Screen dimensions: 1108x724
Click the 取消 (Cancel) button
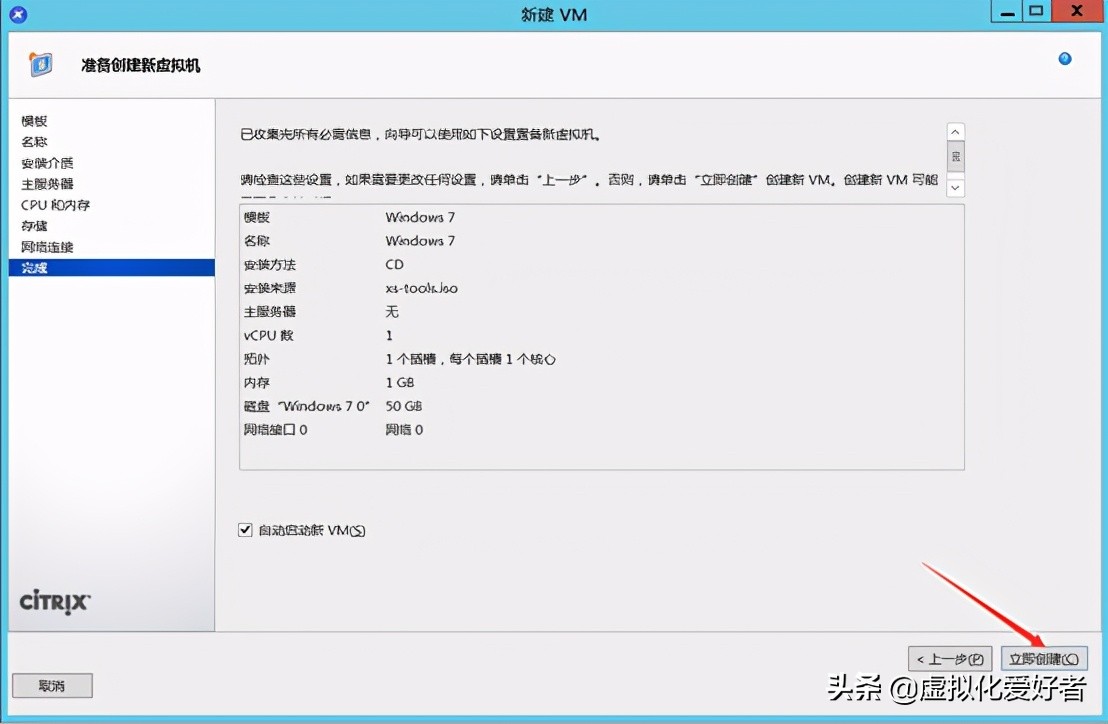[x=52, y=685]
